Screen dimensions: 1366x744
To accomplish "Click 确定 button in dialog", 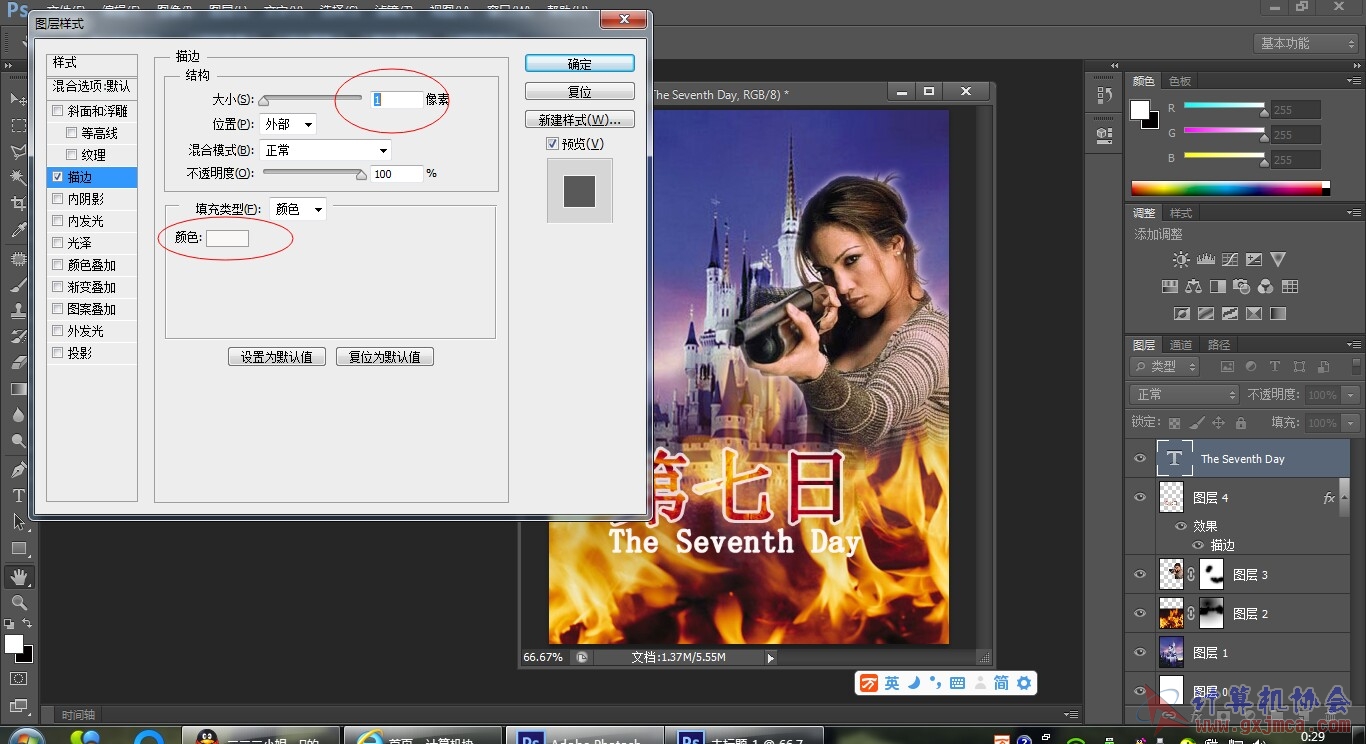I will pos(580,63).
